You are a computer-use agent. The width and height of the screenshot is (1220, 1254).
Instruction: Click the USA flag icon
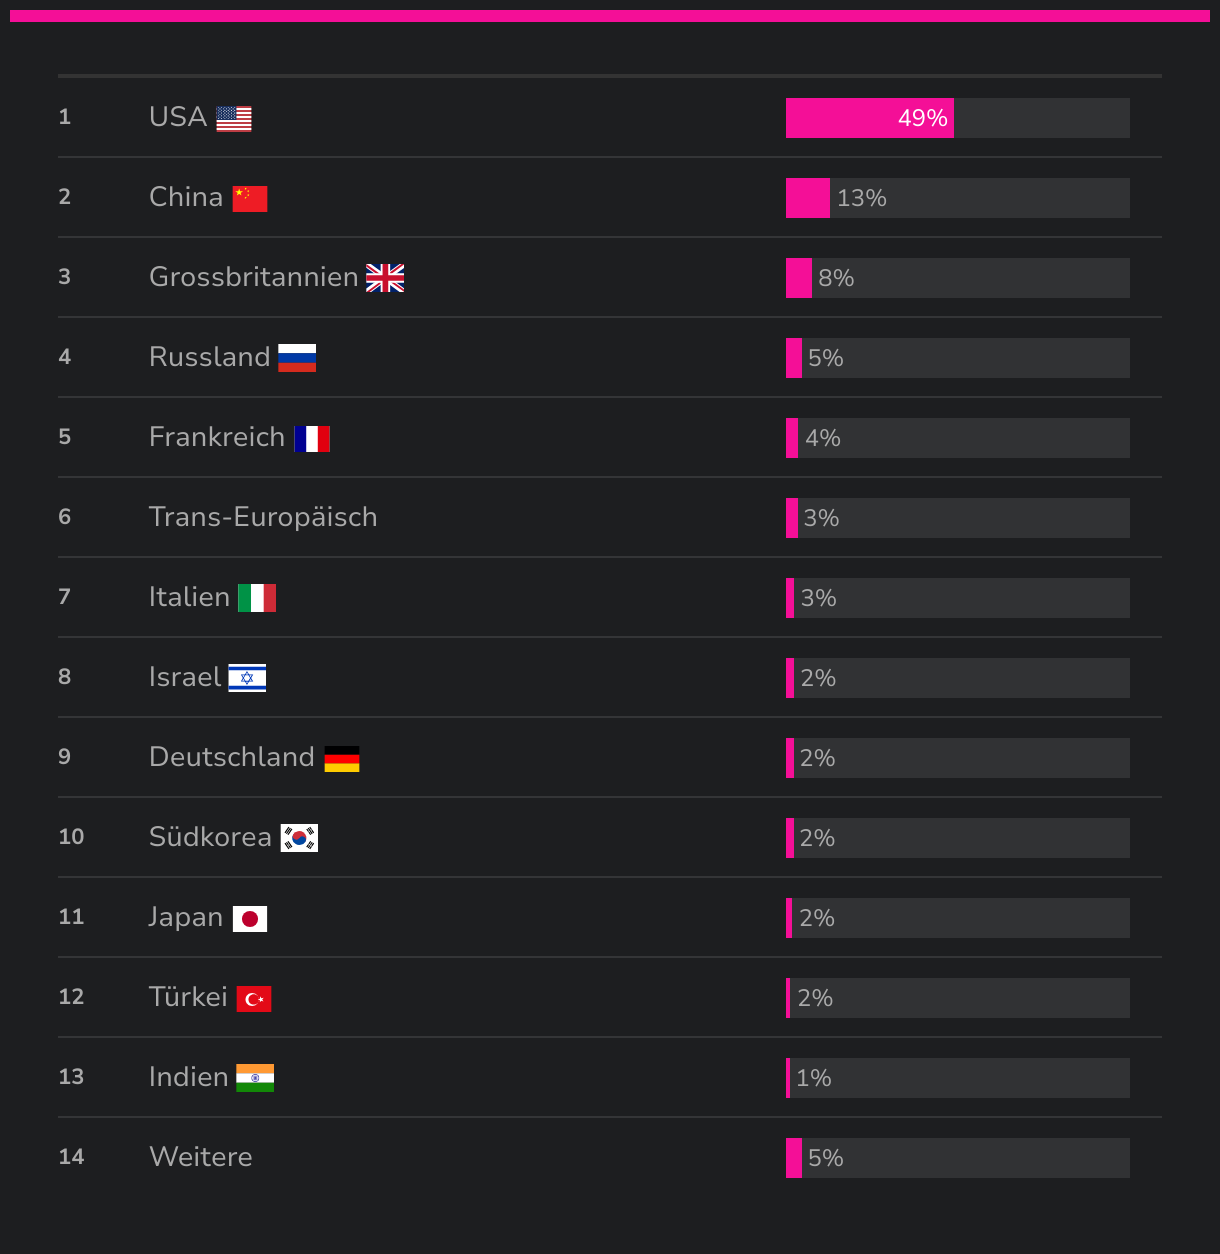tap(234, 119)
